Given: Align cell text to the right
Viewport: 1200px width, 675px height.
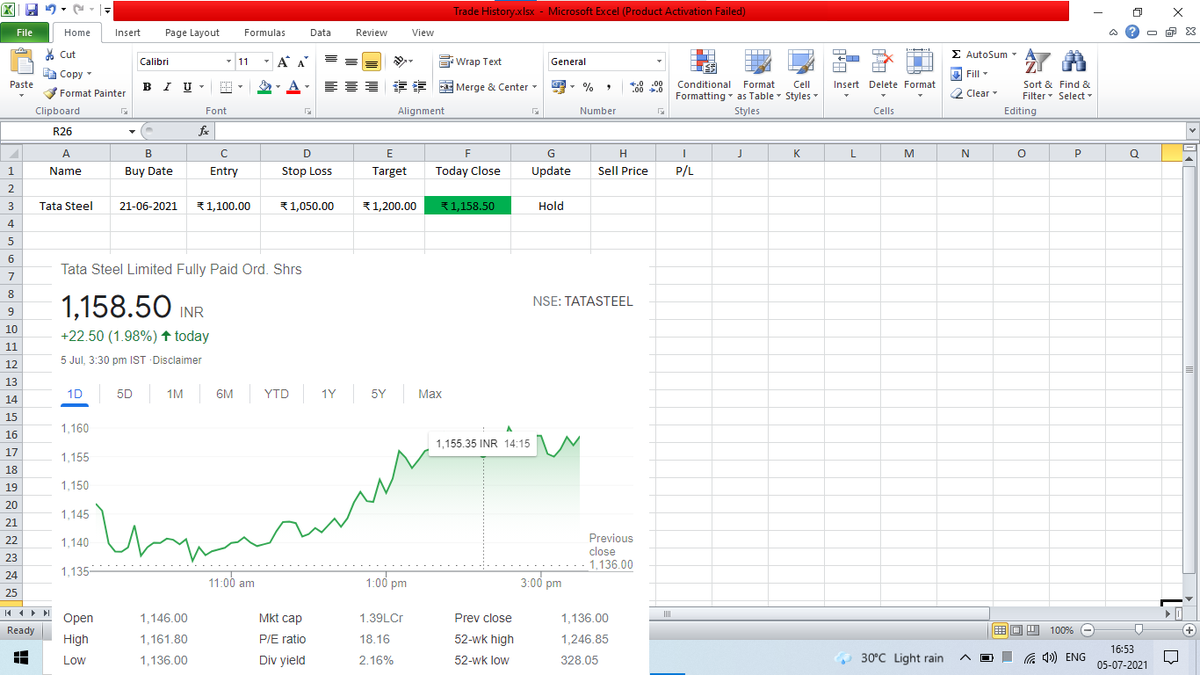Looking at the screenshot, I should point(370,87).
